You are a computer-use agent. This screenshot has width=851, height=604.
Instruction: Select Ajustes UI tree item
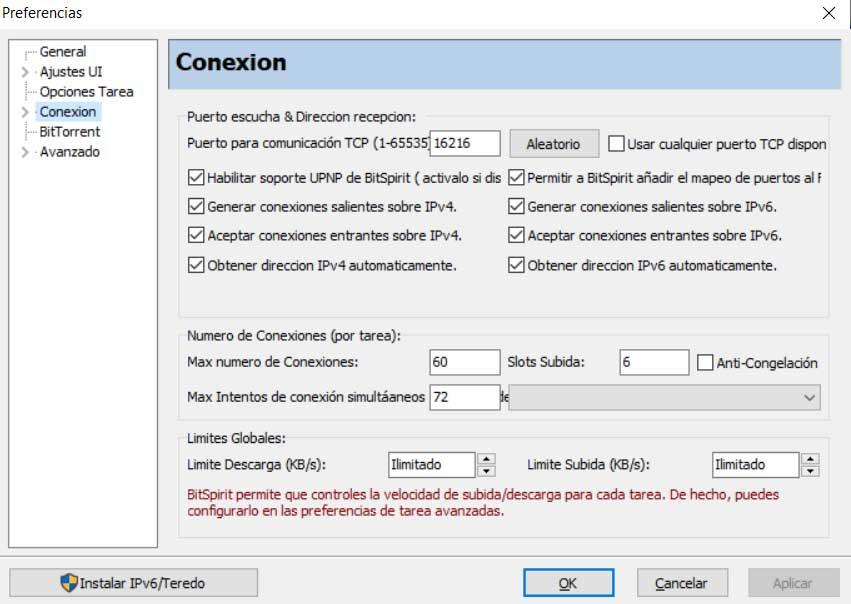point(71,72)
